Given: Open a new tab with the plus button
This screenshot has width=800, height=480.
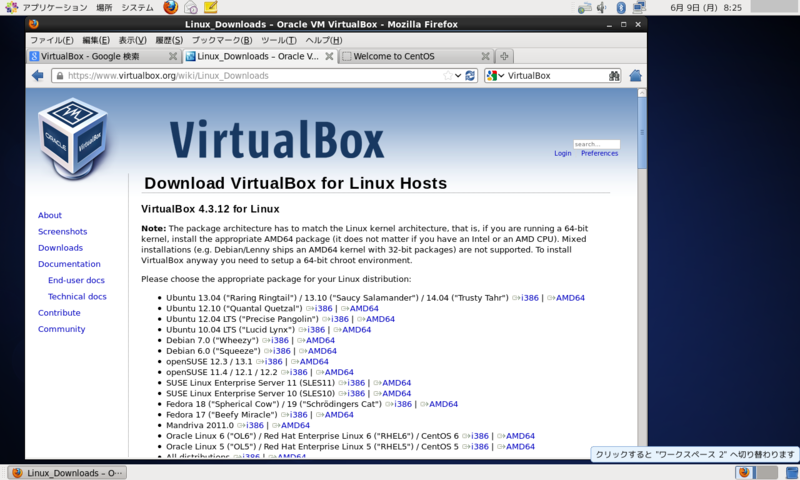Looking at the screenshot, I should pos(504,56).
